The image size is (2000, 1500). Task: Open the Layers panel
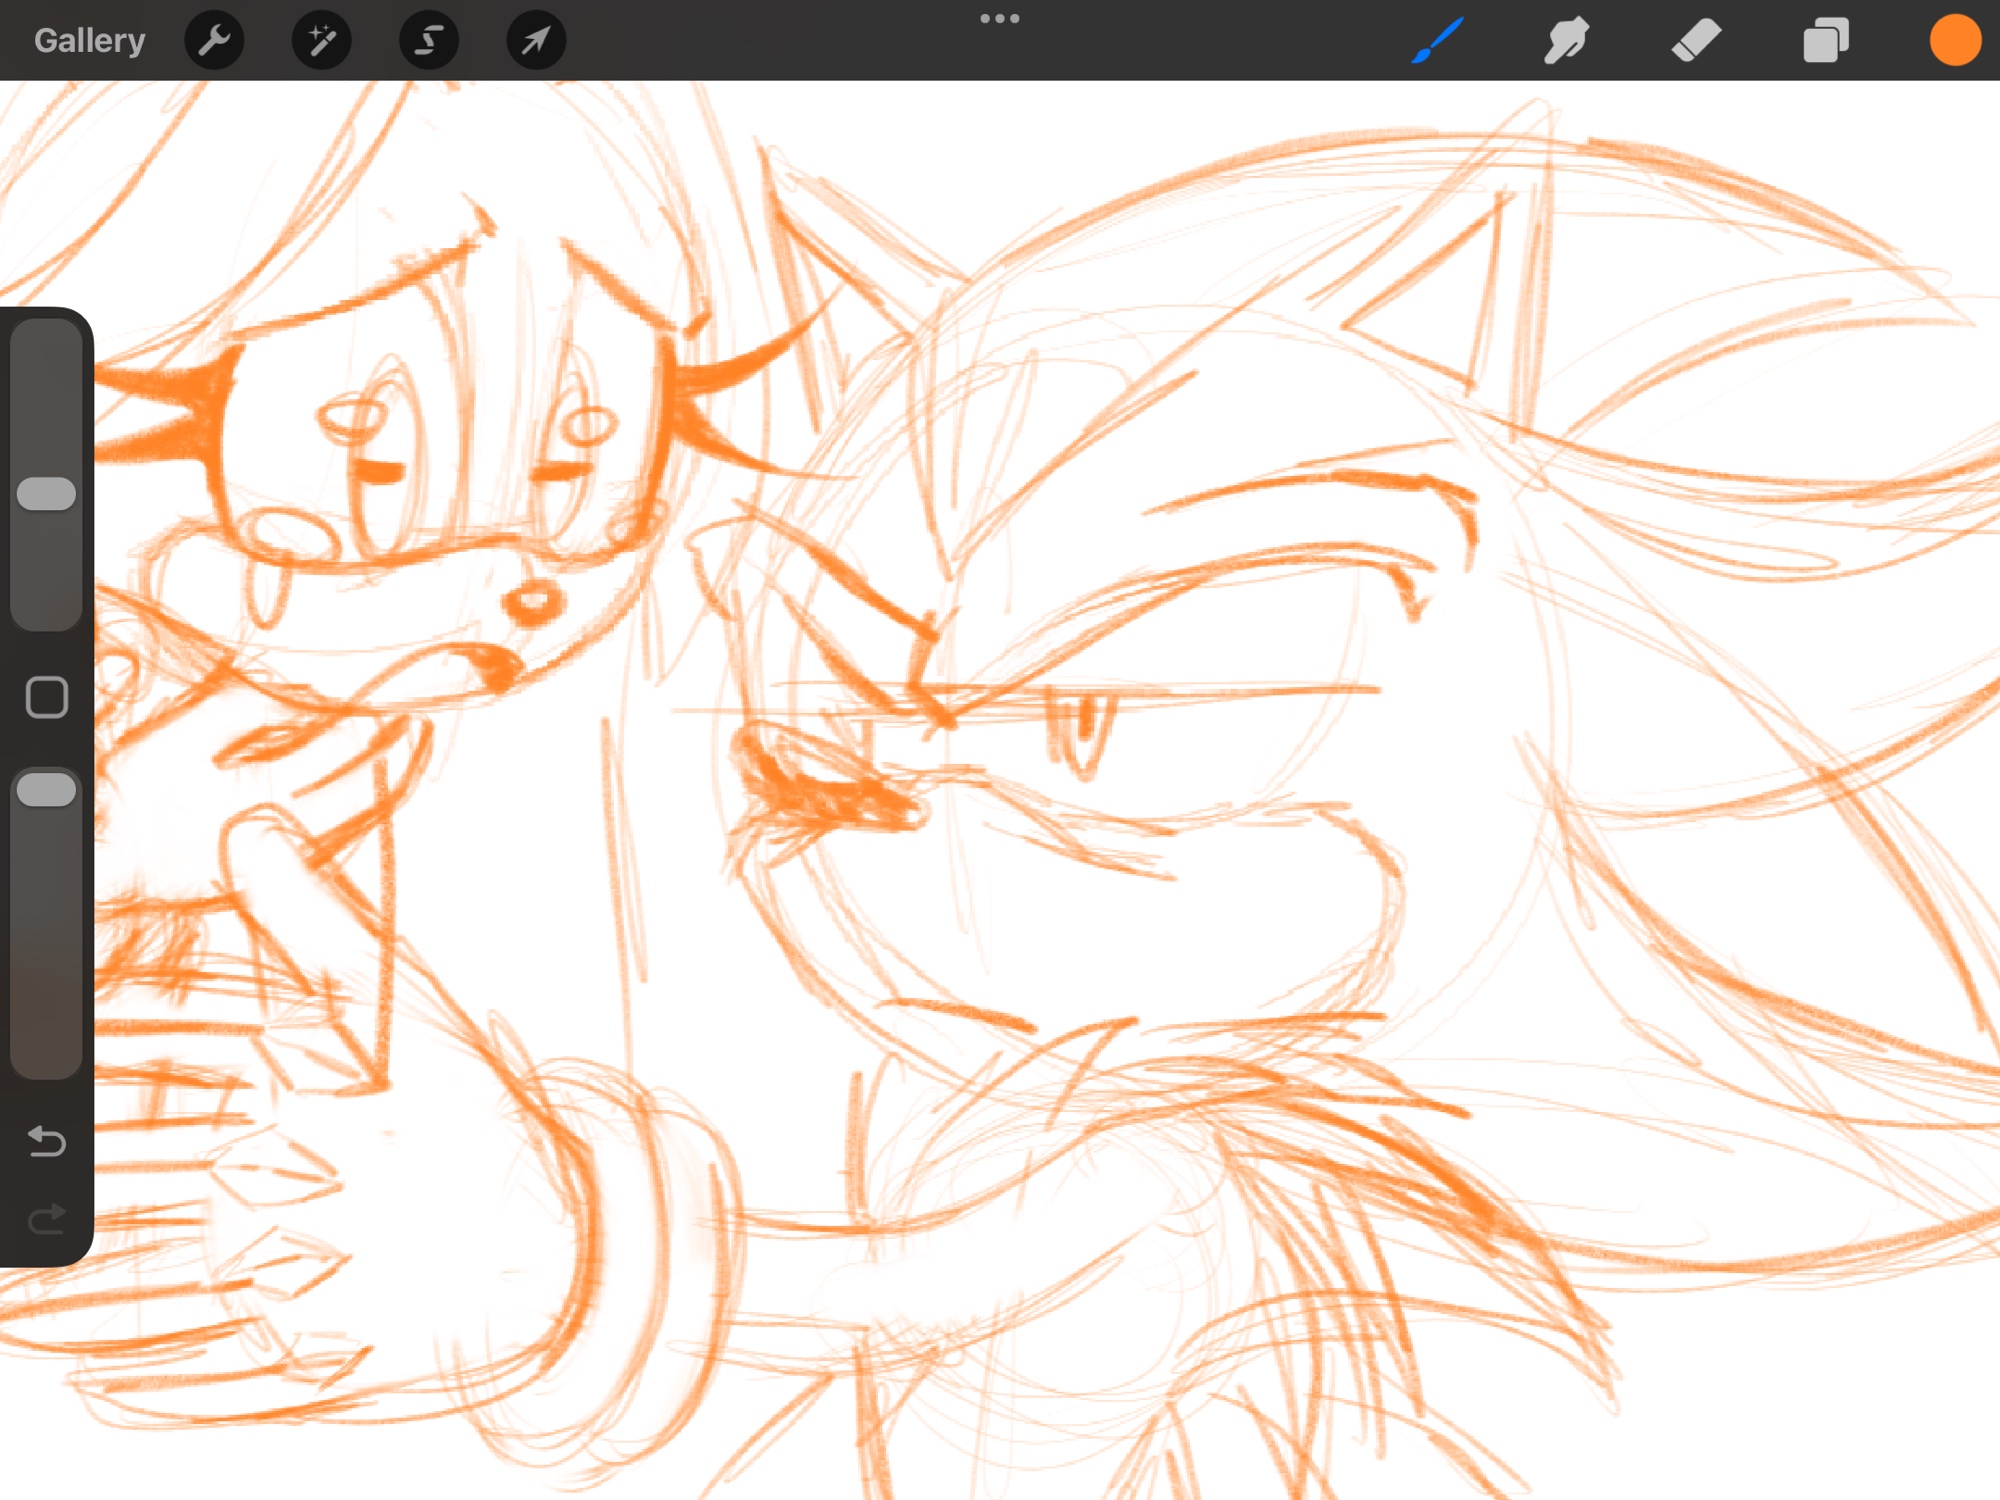point(1825,41)
